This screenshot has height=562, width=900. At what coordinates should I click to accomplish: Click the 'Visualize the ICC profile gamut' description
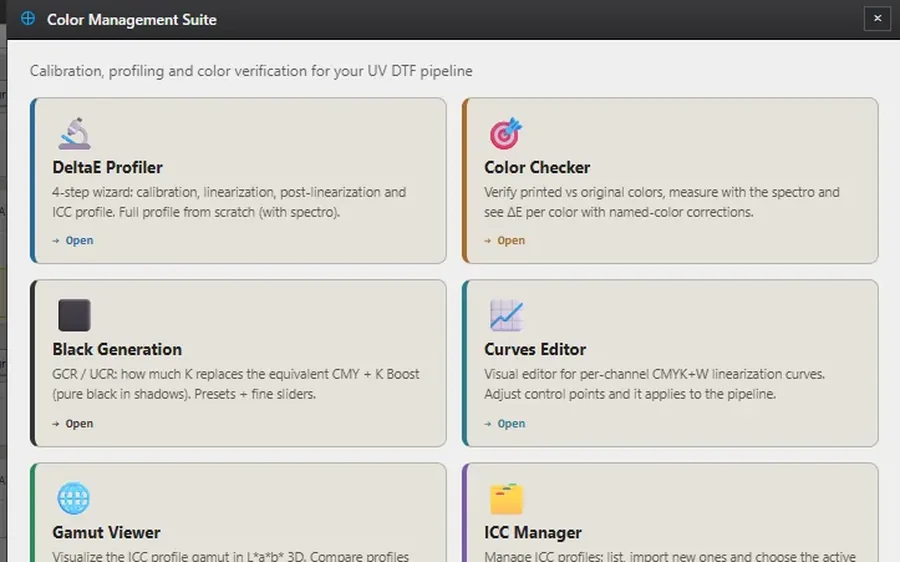pos(231,556)
